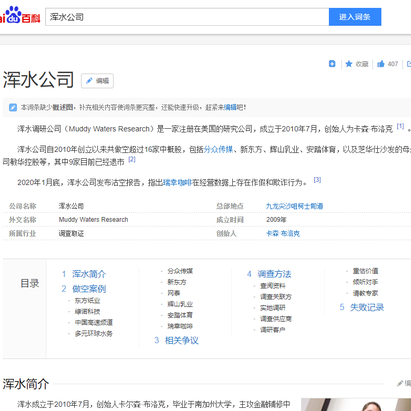Click the 收藏 star icon

[x=349, y=64]
